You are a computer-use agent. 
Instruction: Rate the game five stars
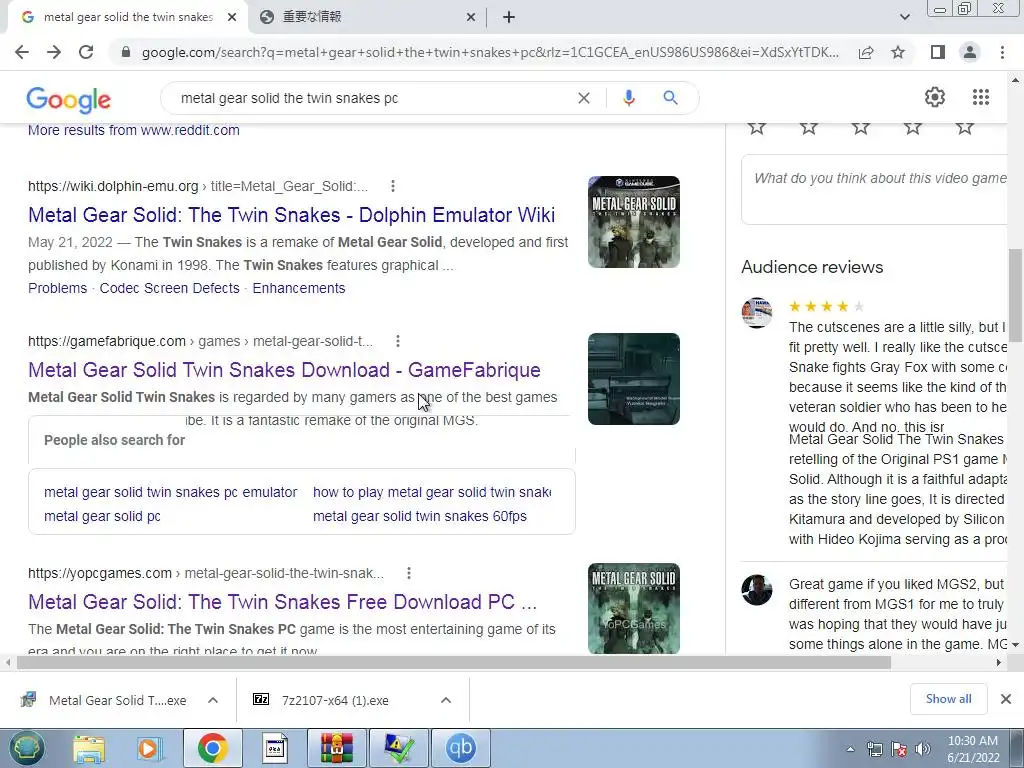tap(965, 127)
